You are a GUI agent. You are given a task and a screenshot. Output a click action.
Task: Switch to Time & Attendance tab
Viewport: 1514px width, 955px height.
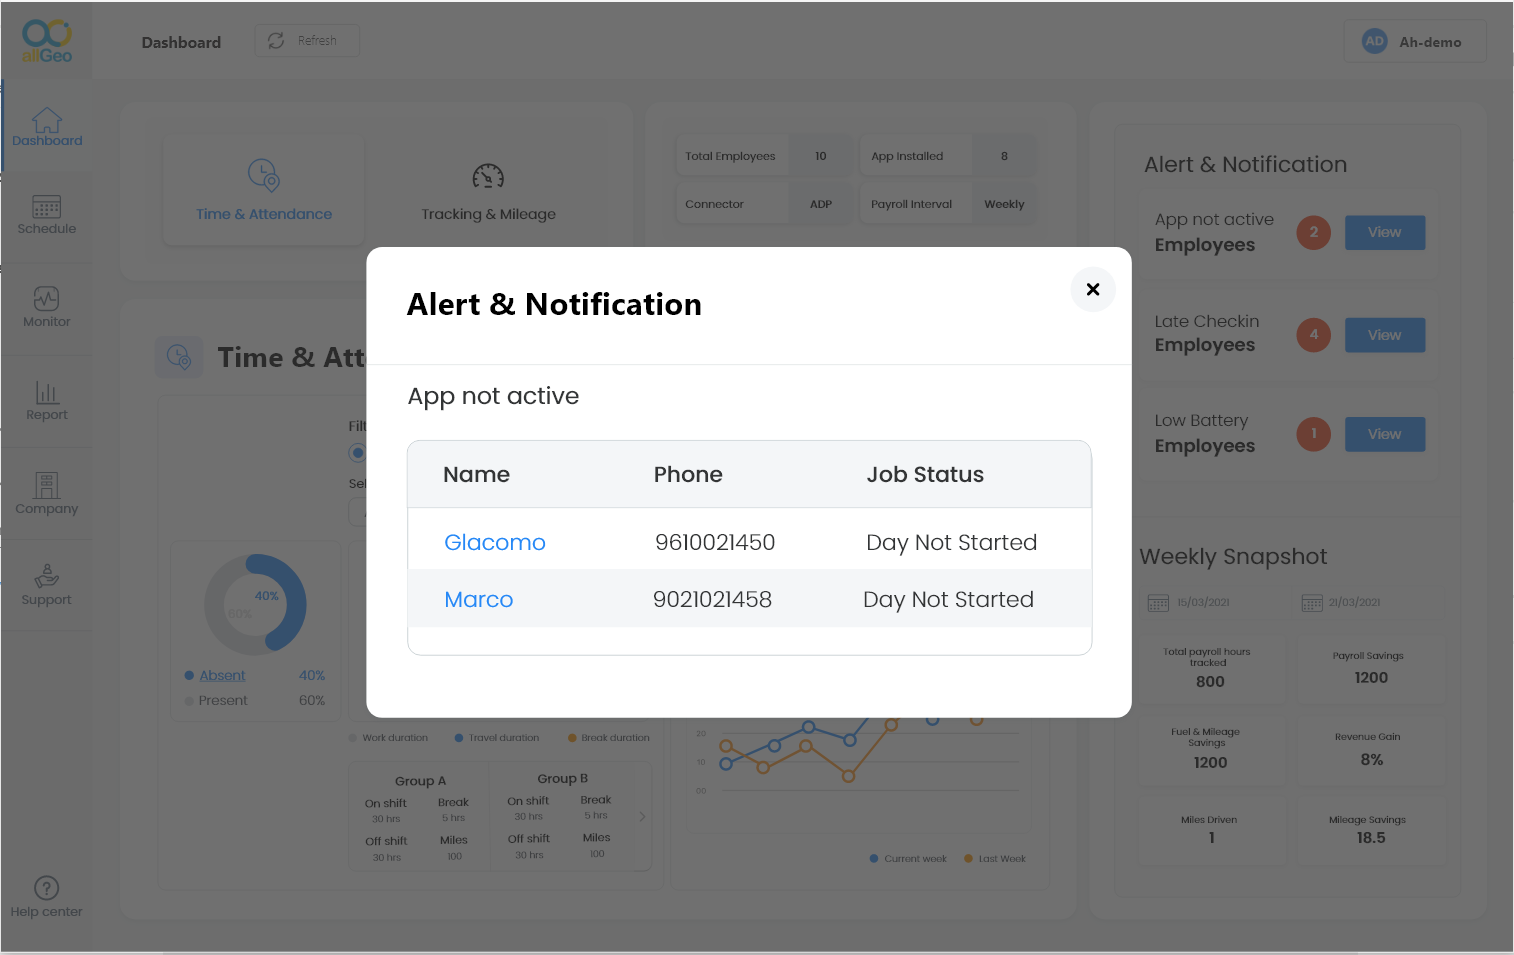264,190
